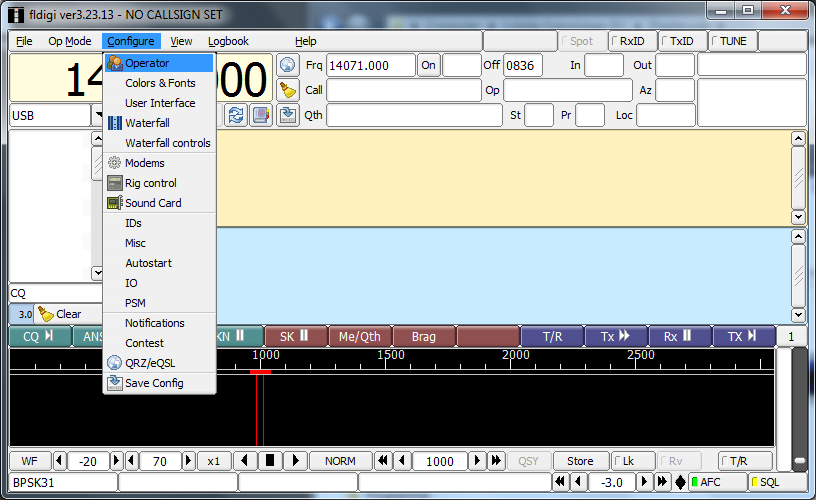The height and width of the screenshot is (500, 816).
Task: Open the Operator configuration entry
Action: [x=146, y=63]
